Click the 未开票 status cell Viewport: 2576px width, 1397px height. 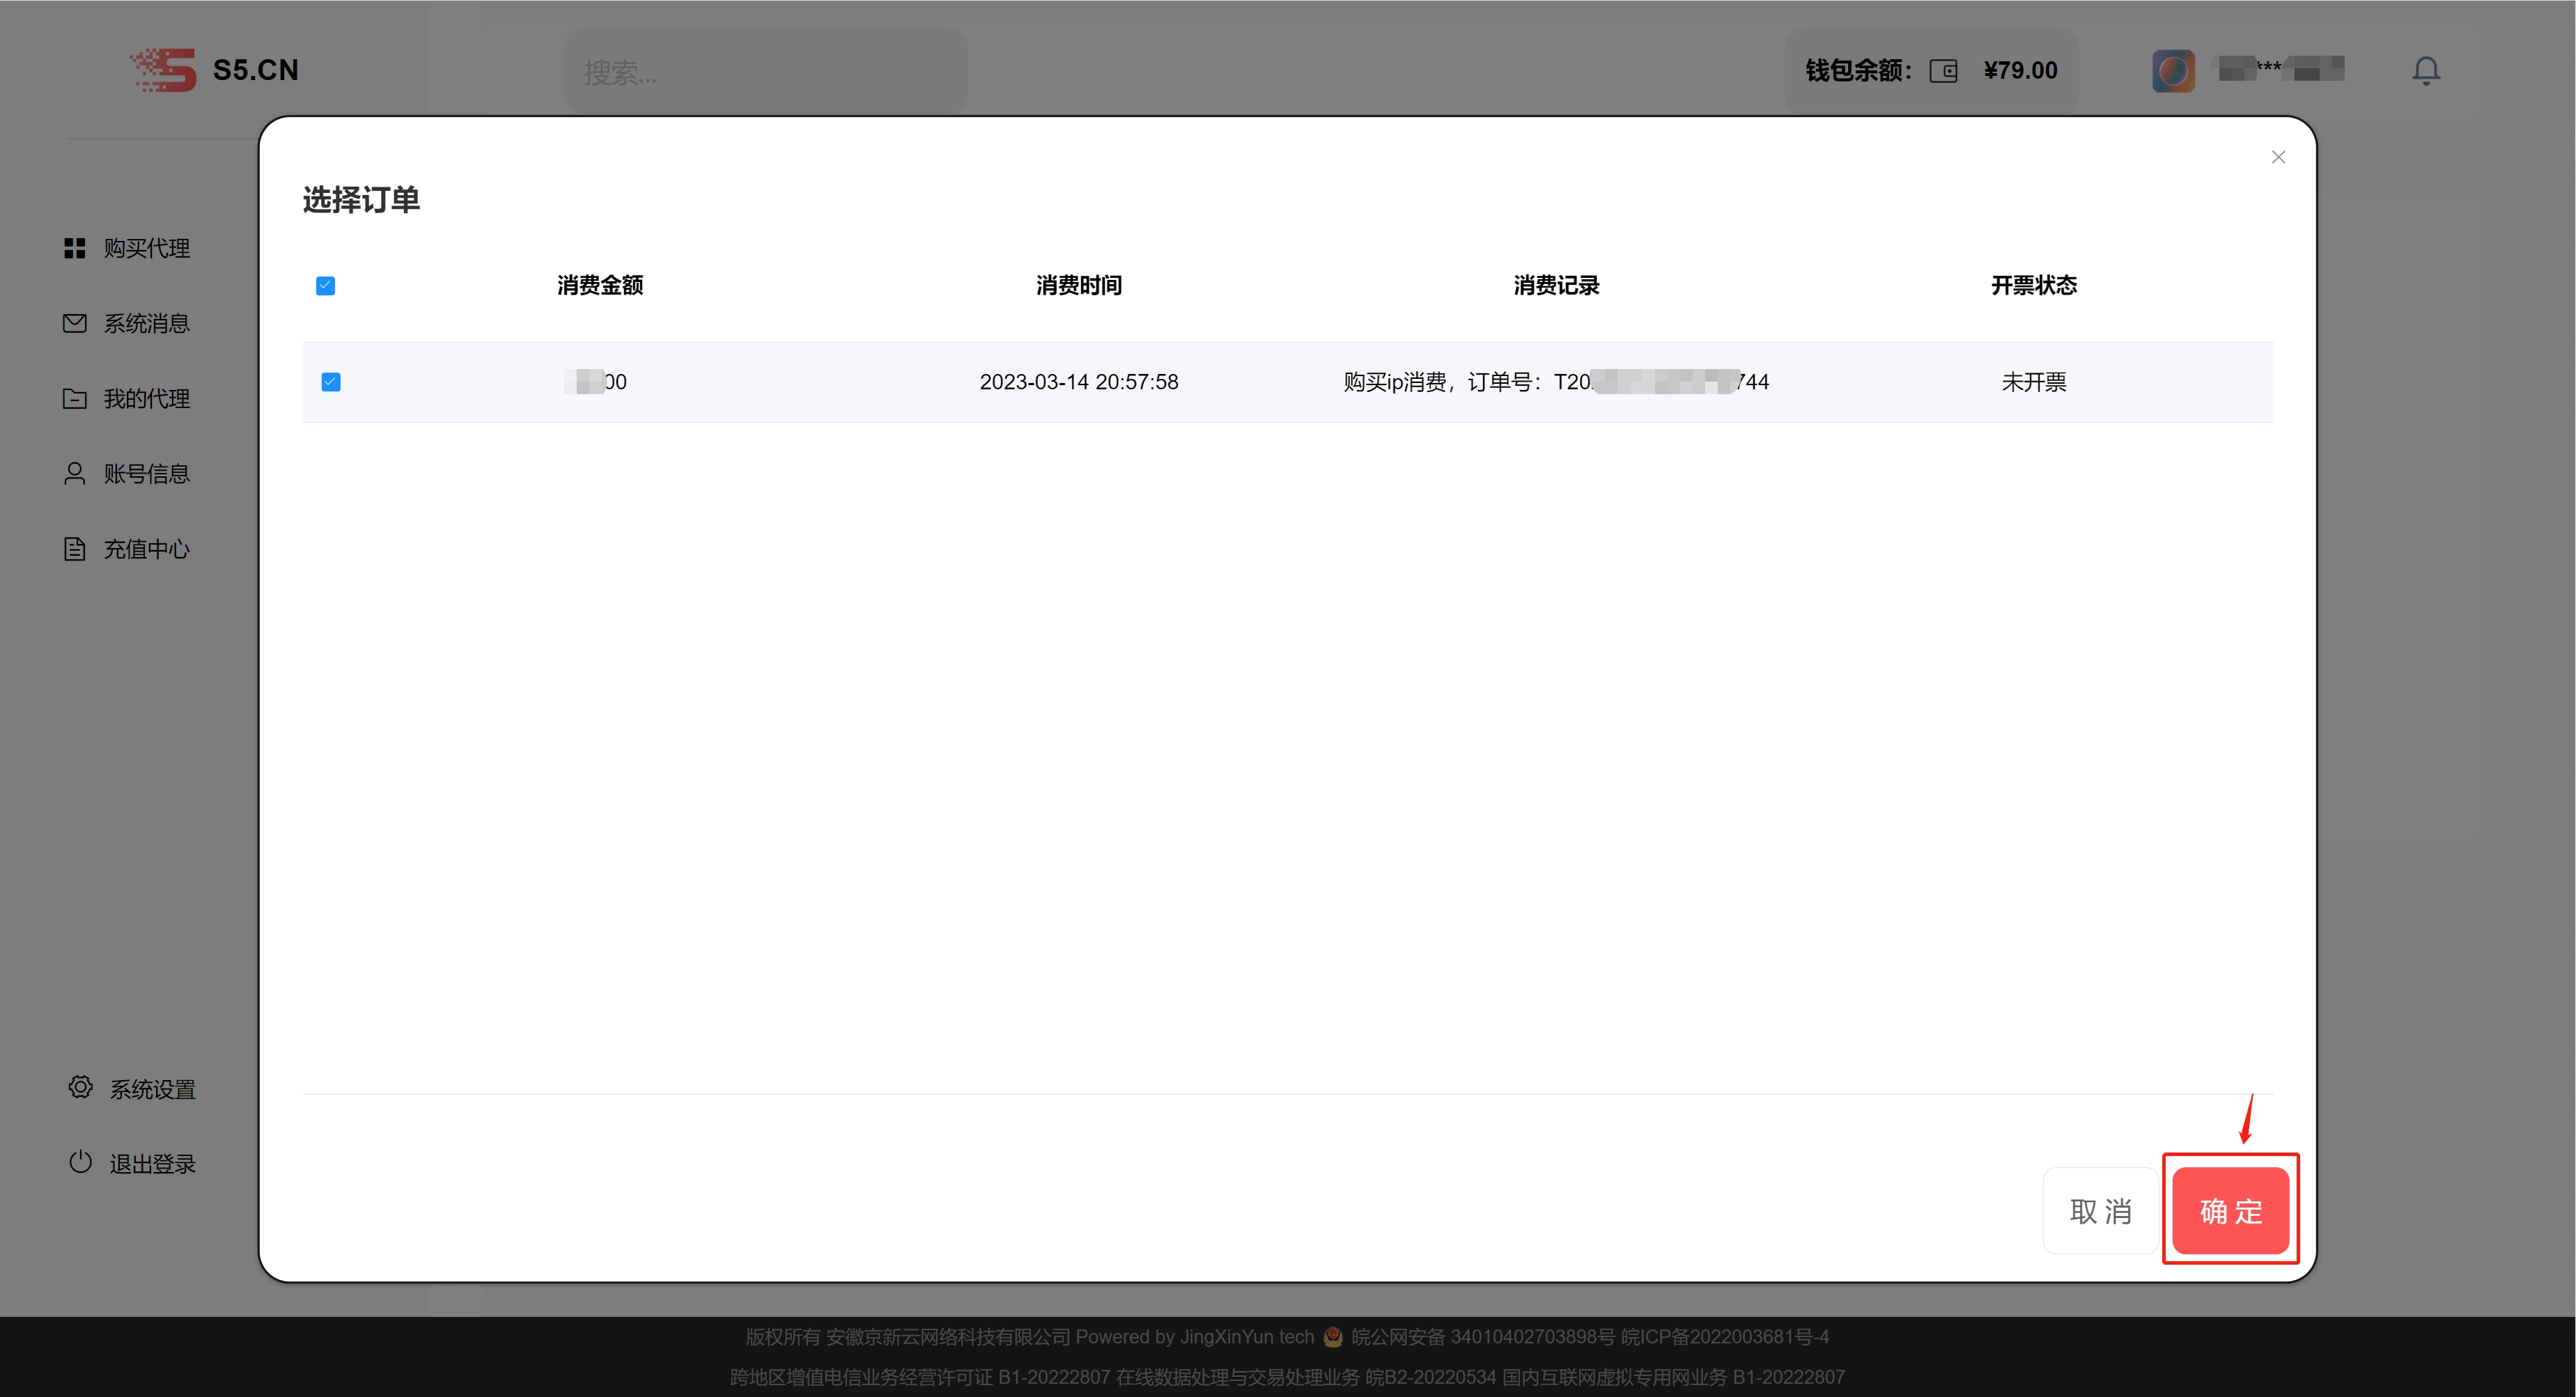click(2033, 382)
